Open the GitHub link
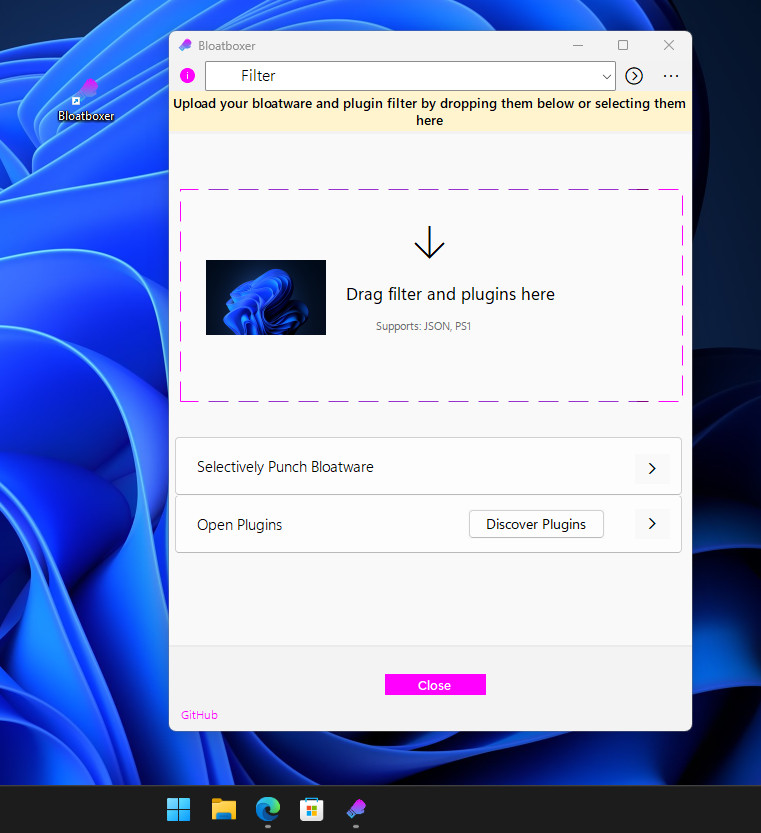The height and width of the screenshot is (833, 761). [199, 715]
